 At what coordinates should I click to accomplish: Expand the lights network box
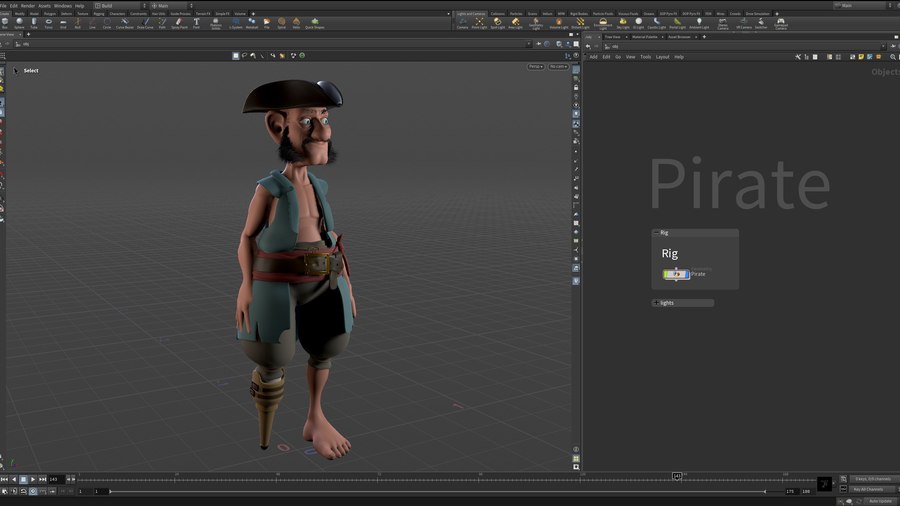657,302
